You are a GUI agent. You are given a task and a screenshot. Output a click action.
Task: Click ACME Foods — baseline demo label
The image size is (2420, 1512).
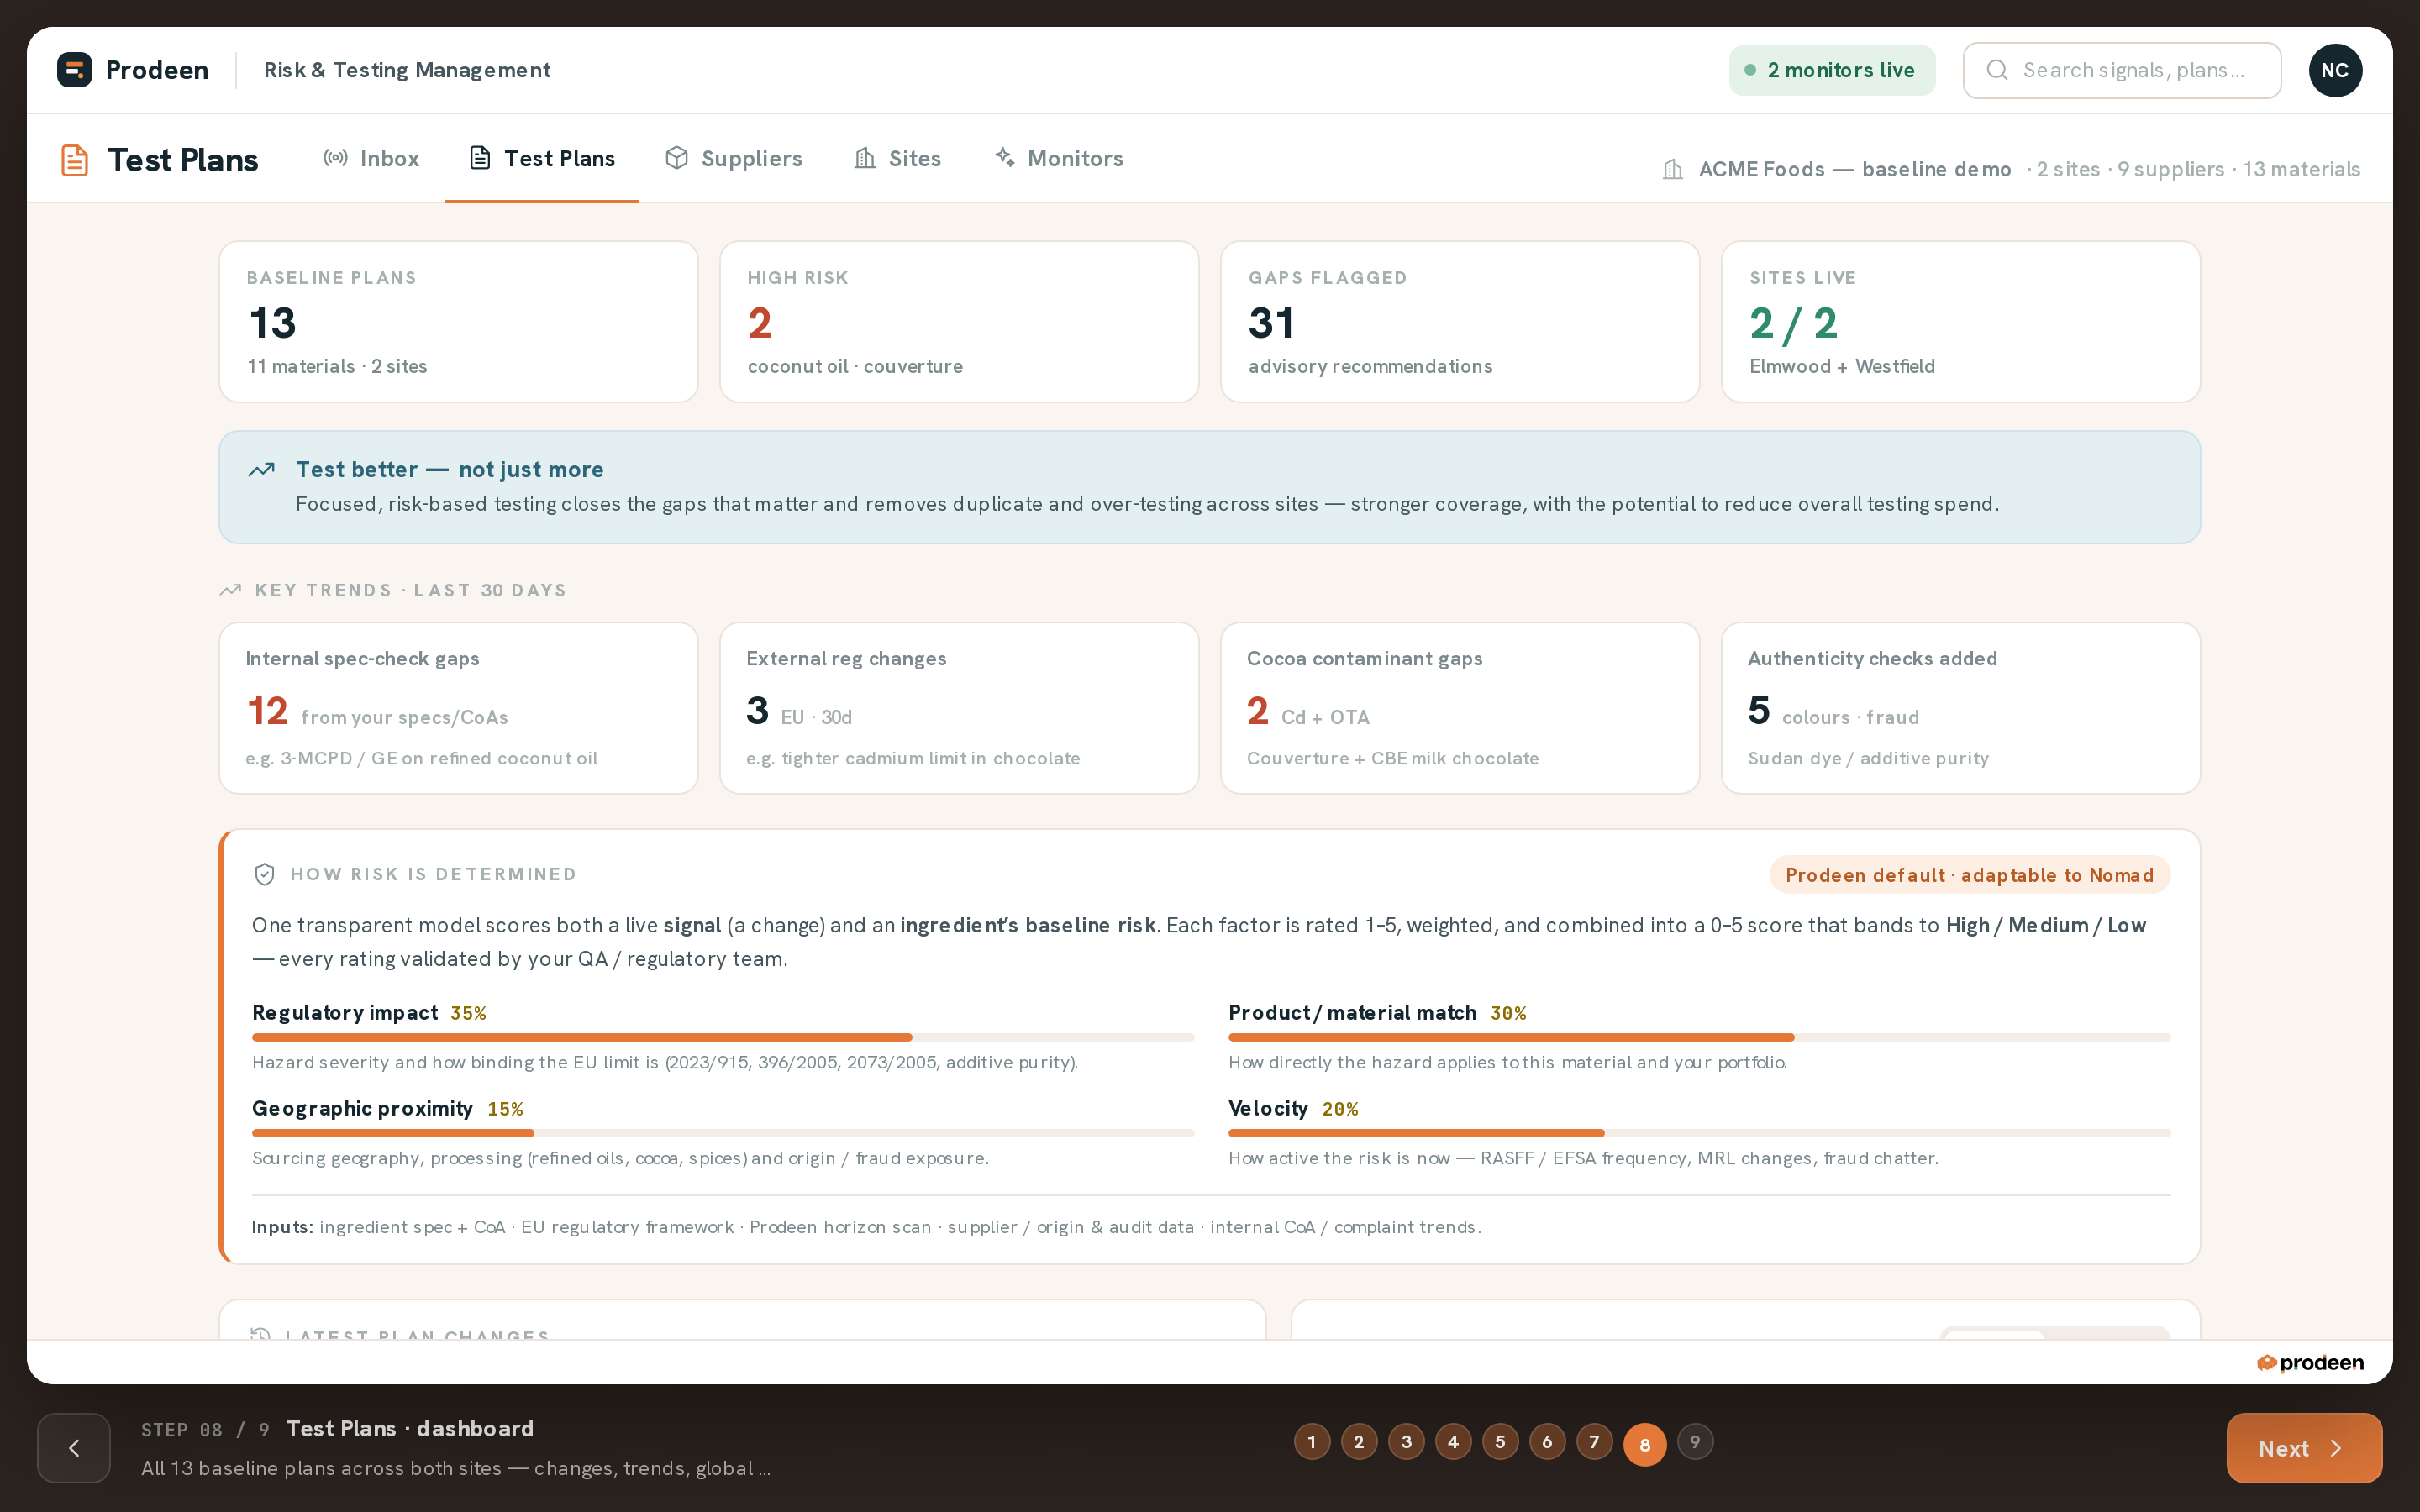point(1855,169)
